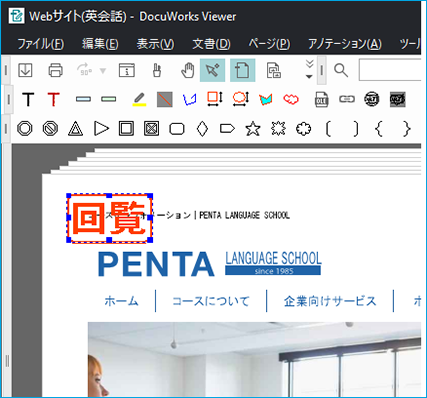
Task: Click the printer icon
Action: coord(55,70)
